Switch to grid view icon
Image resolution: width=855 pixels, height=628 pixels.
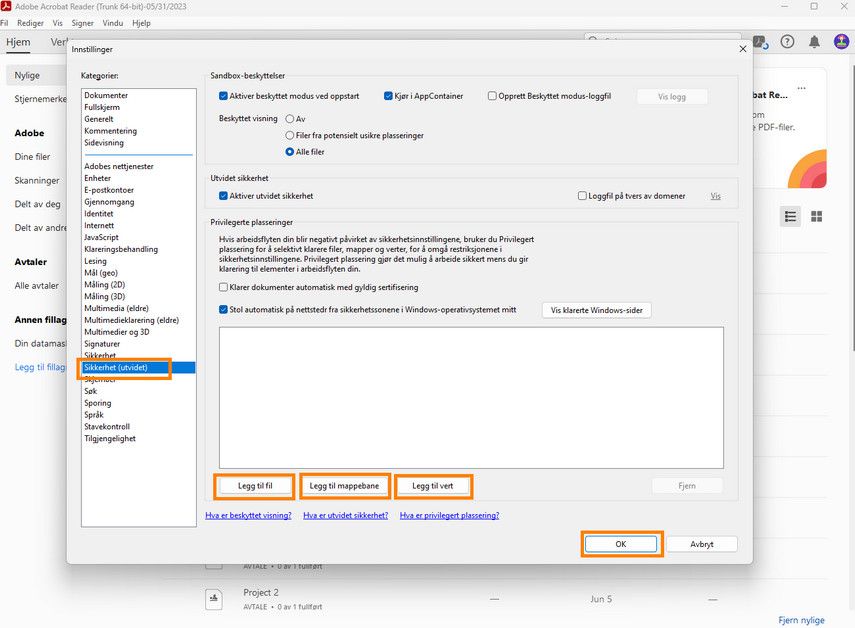(816, 216)
